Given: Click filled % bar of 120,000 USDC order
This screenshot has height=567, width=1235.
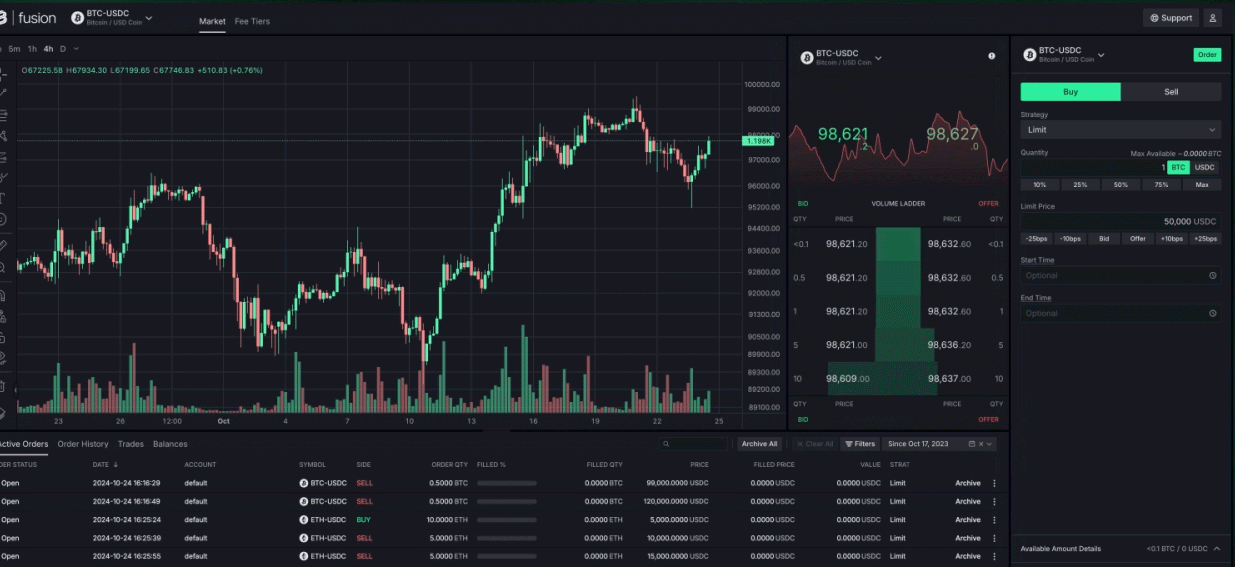Looking at the screenshot, I should [507, 501].
